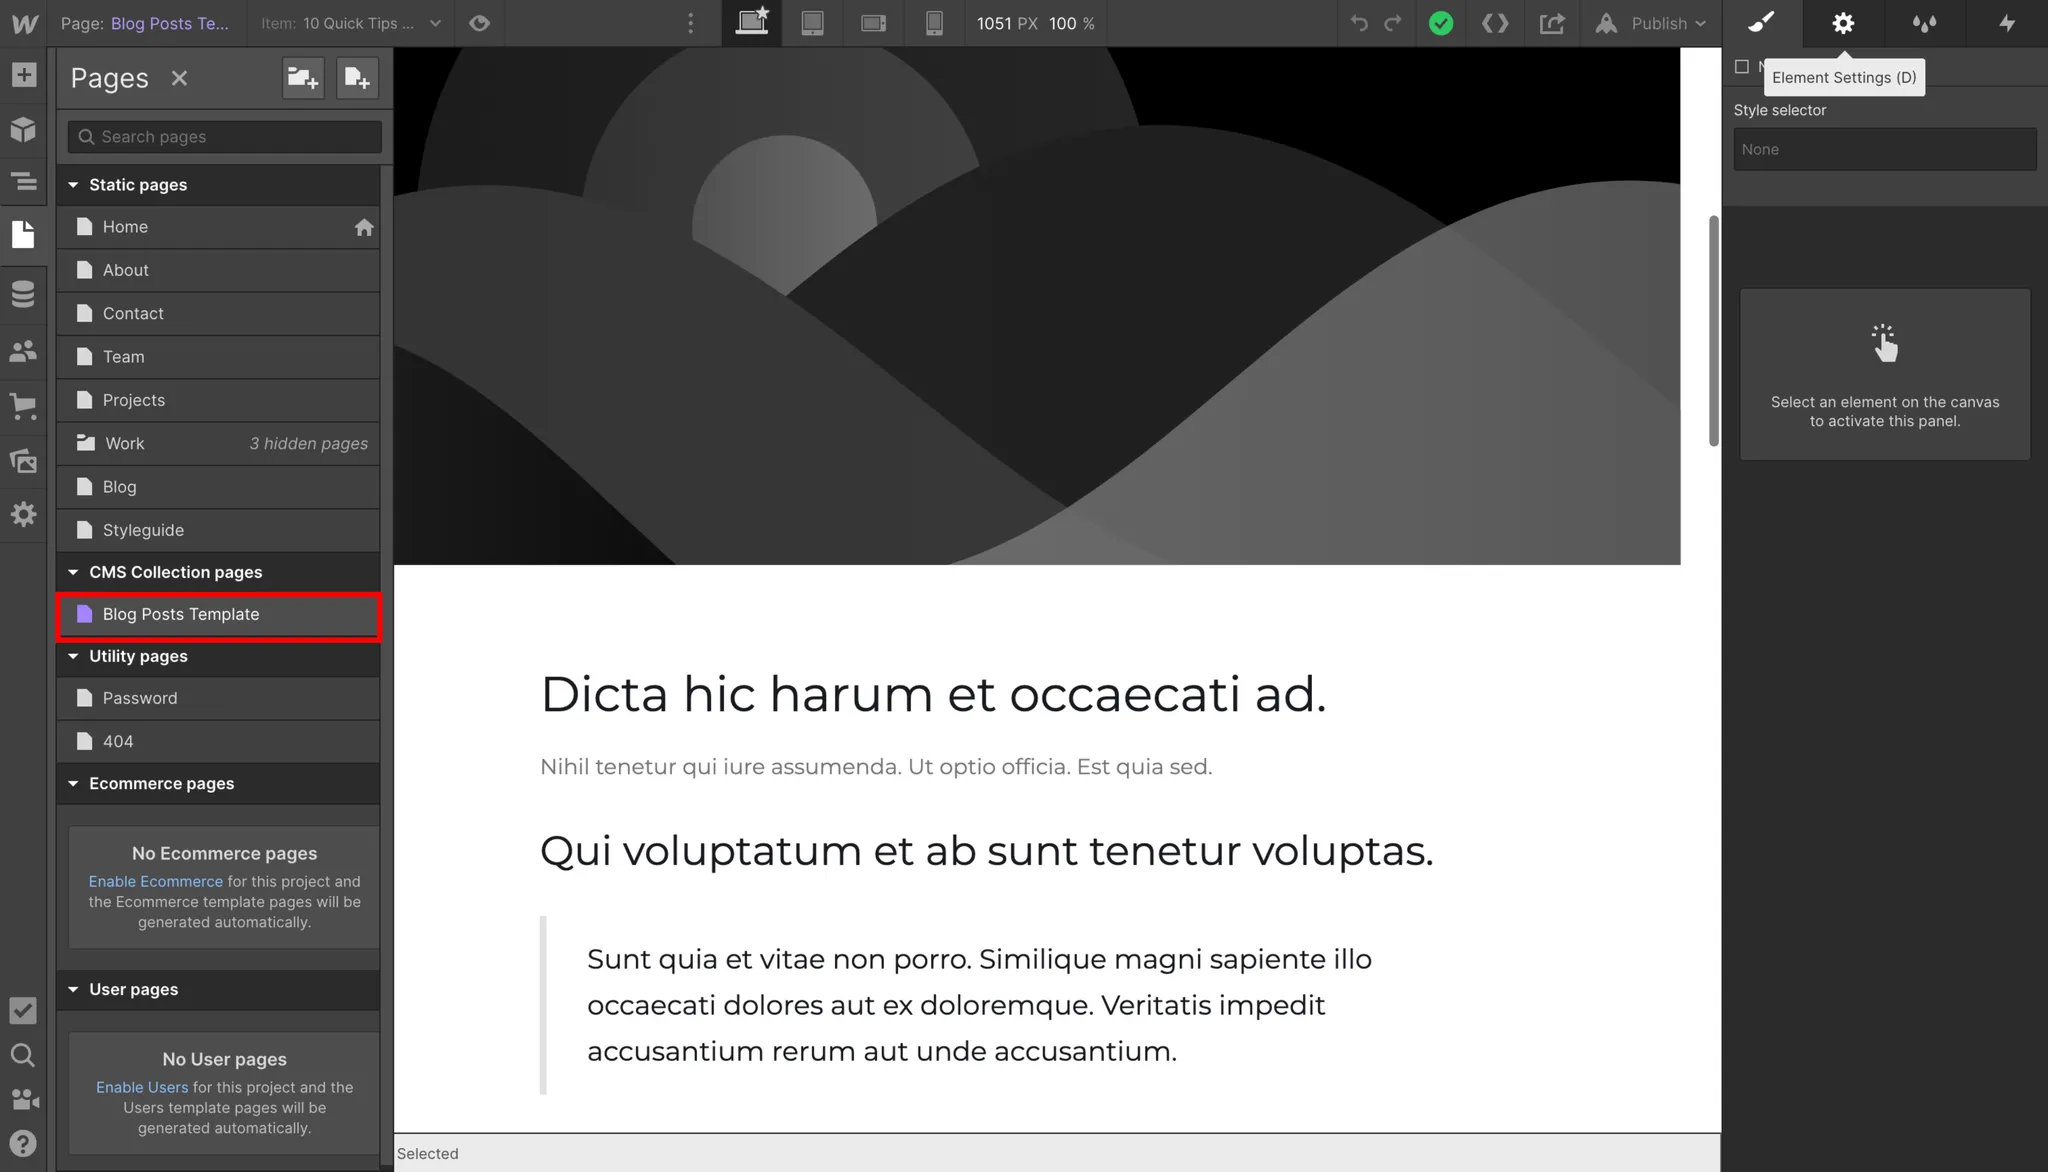Collapse the Static pages section

coord(73,185)
